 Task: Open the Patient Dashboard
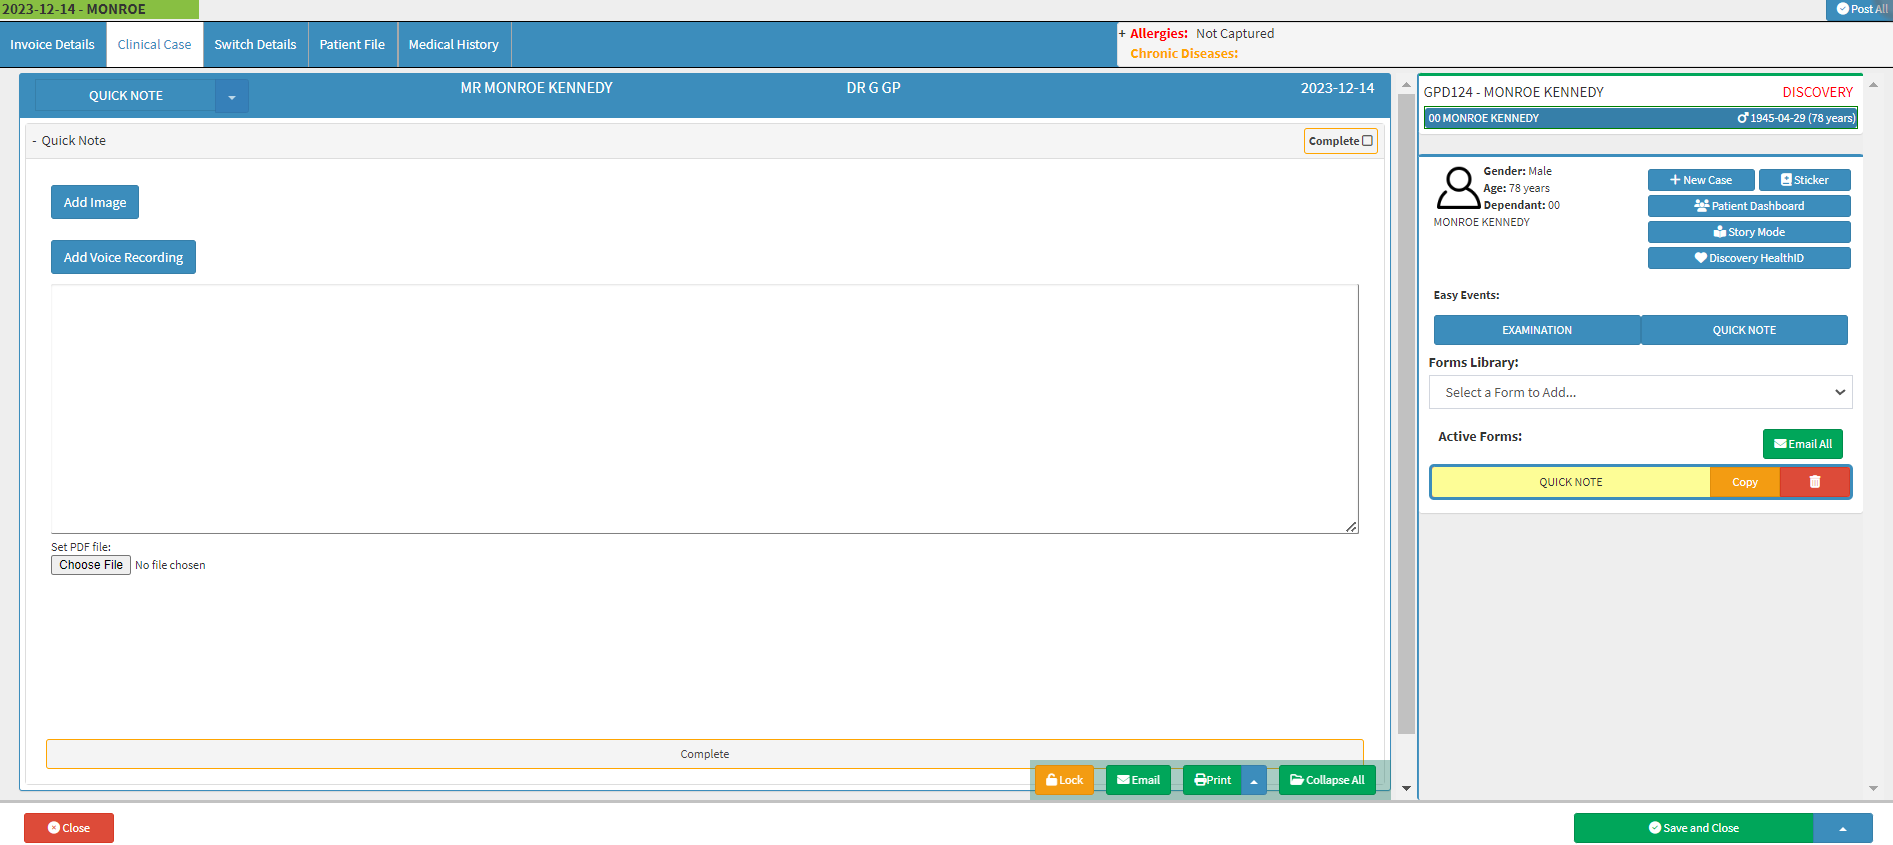[1748, 206]
